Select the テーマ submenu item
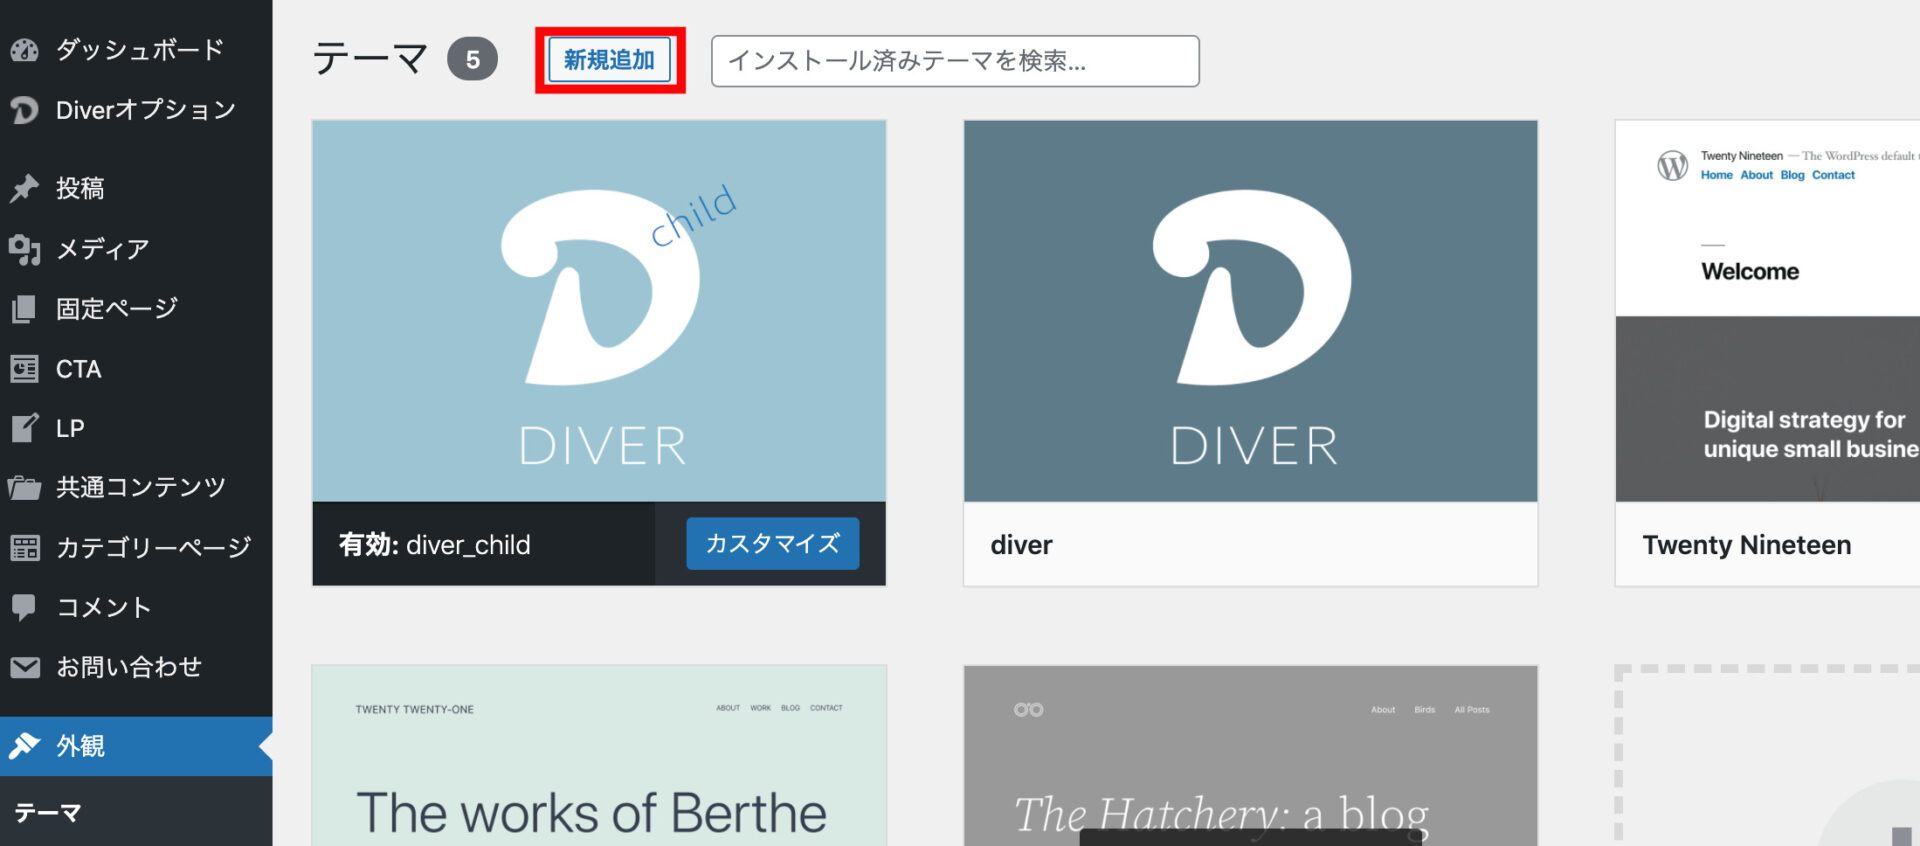Viewport: 1920px width, 846px height. pos(48,812)
